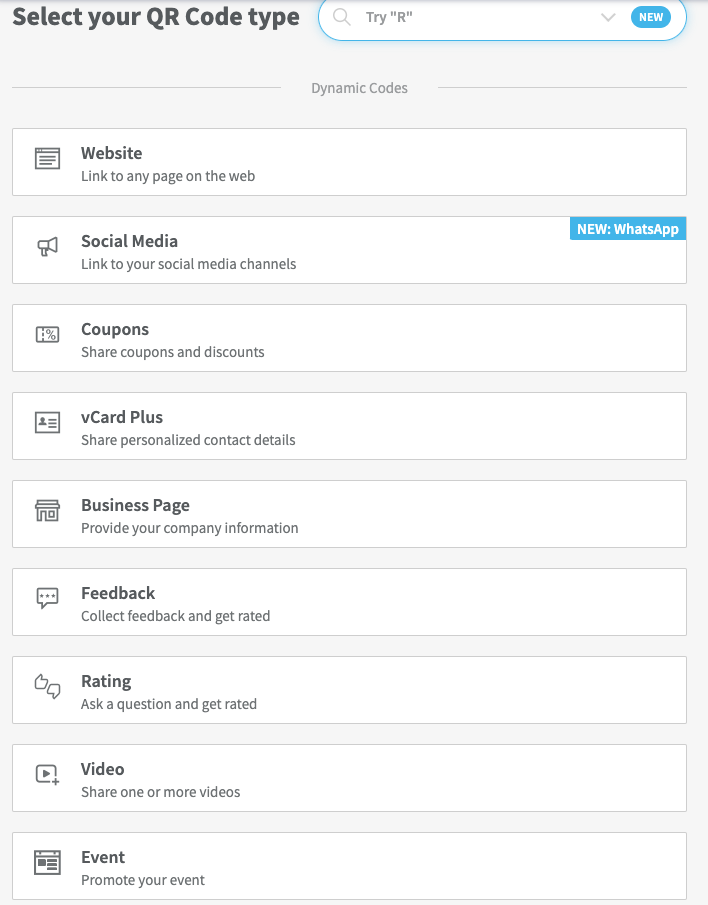Click the Rating thumbs up/down icon
This screenshot has width=708, height=905.
47,686
